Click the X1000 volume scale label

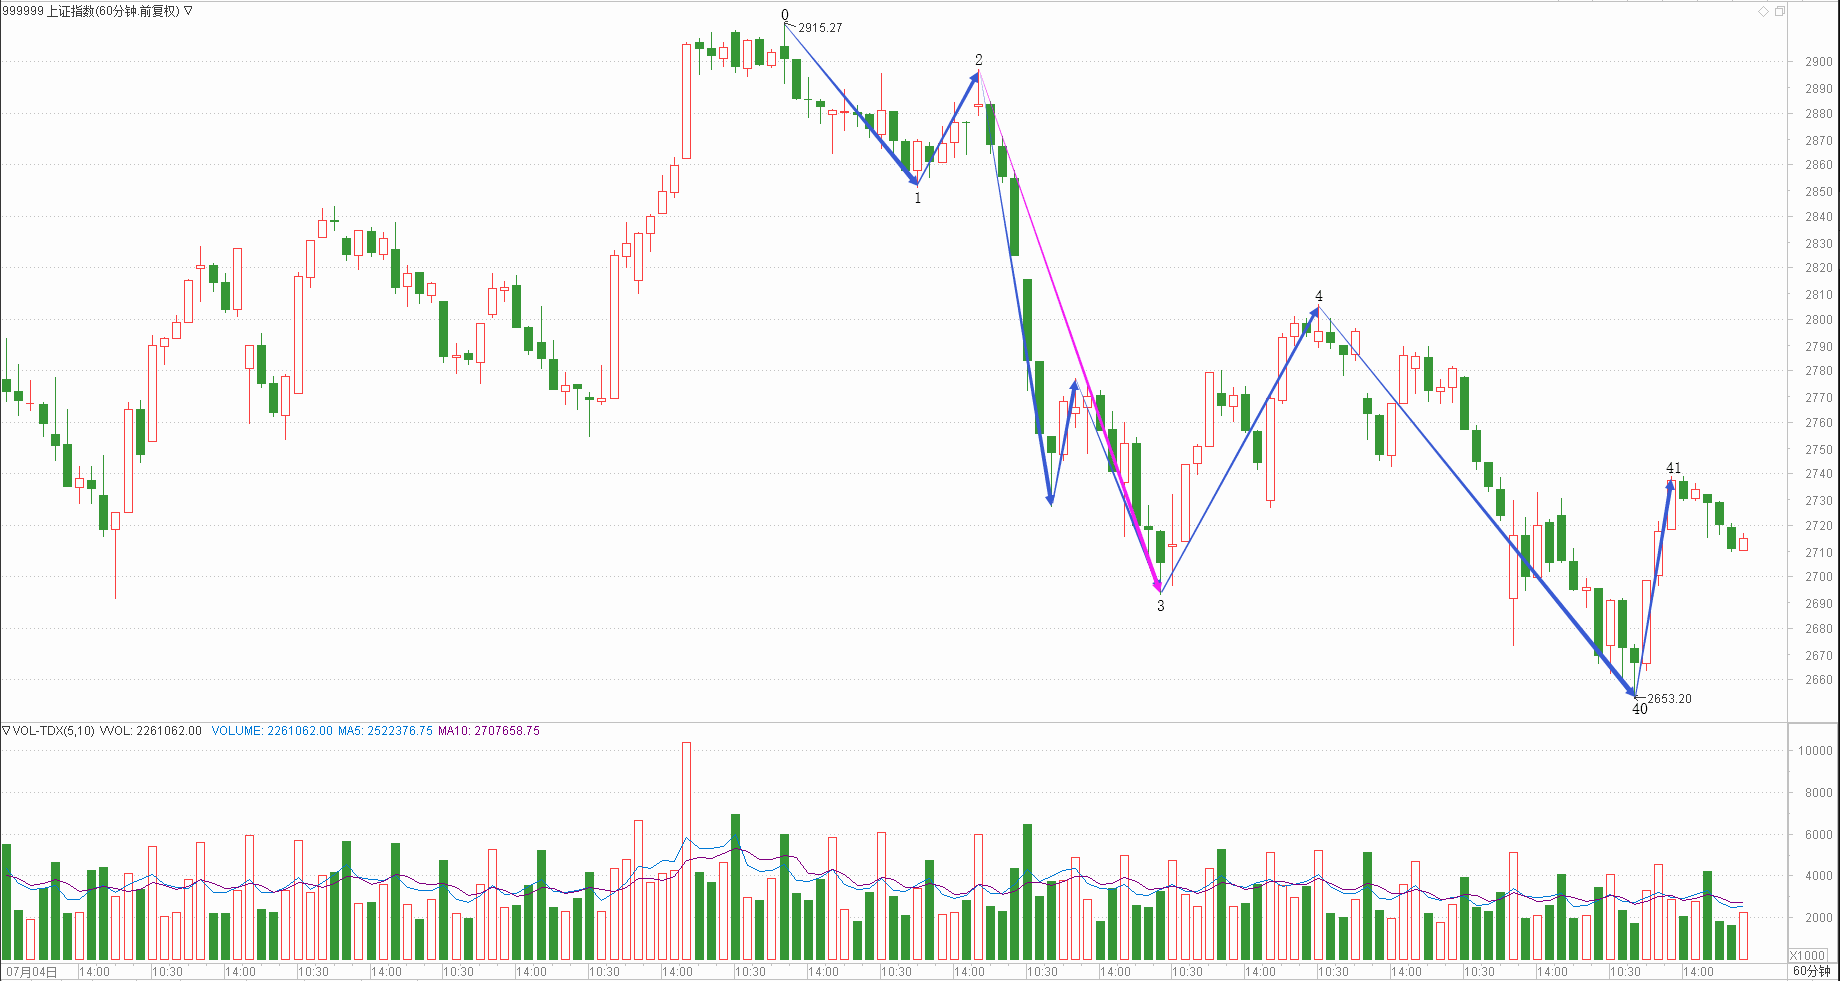coord(1807,955)
